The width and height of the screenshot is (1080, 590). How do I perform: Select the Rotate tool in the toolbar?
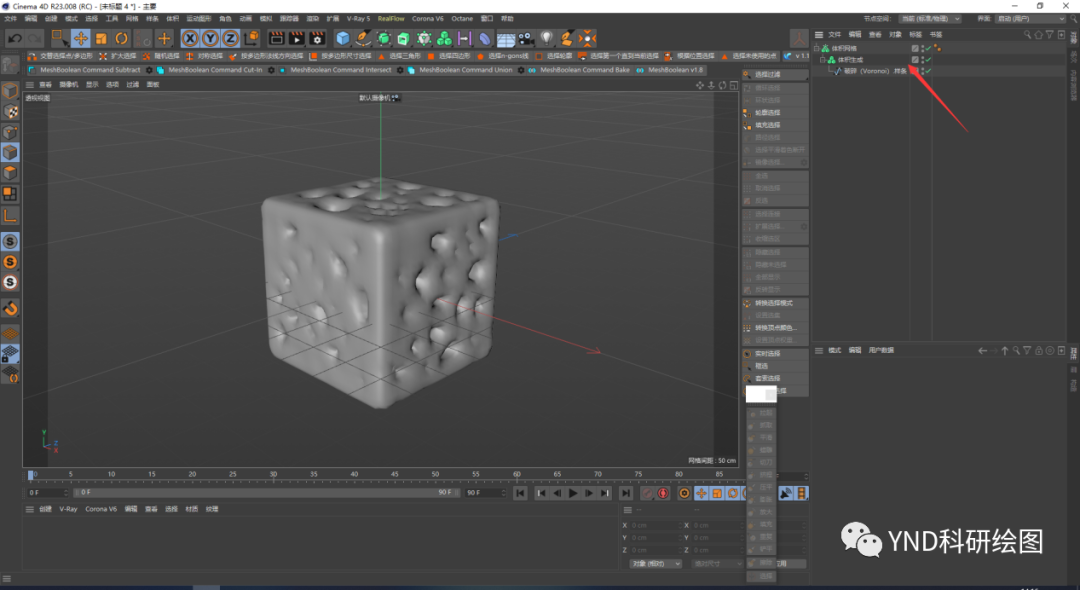(121, 39)
